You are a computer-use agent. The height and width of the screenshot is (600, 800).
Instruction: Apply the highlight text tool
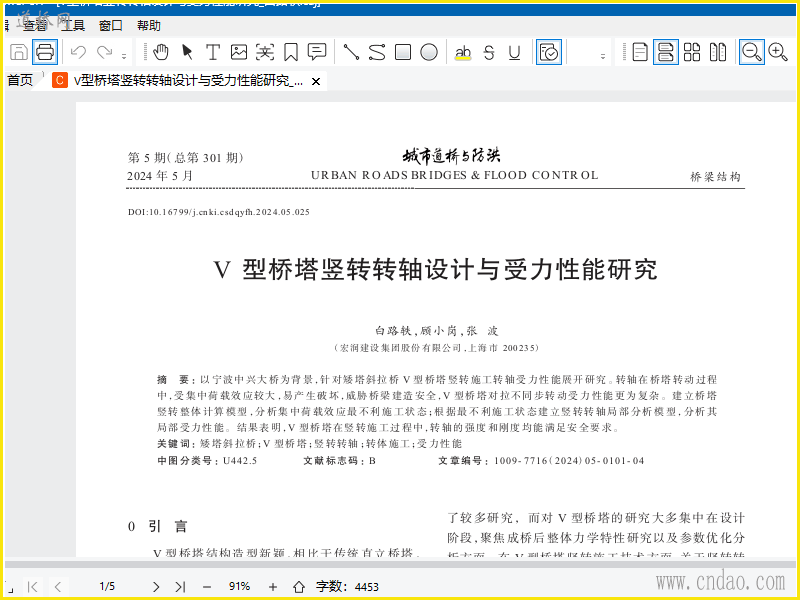tap(463, 52)
